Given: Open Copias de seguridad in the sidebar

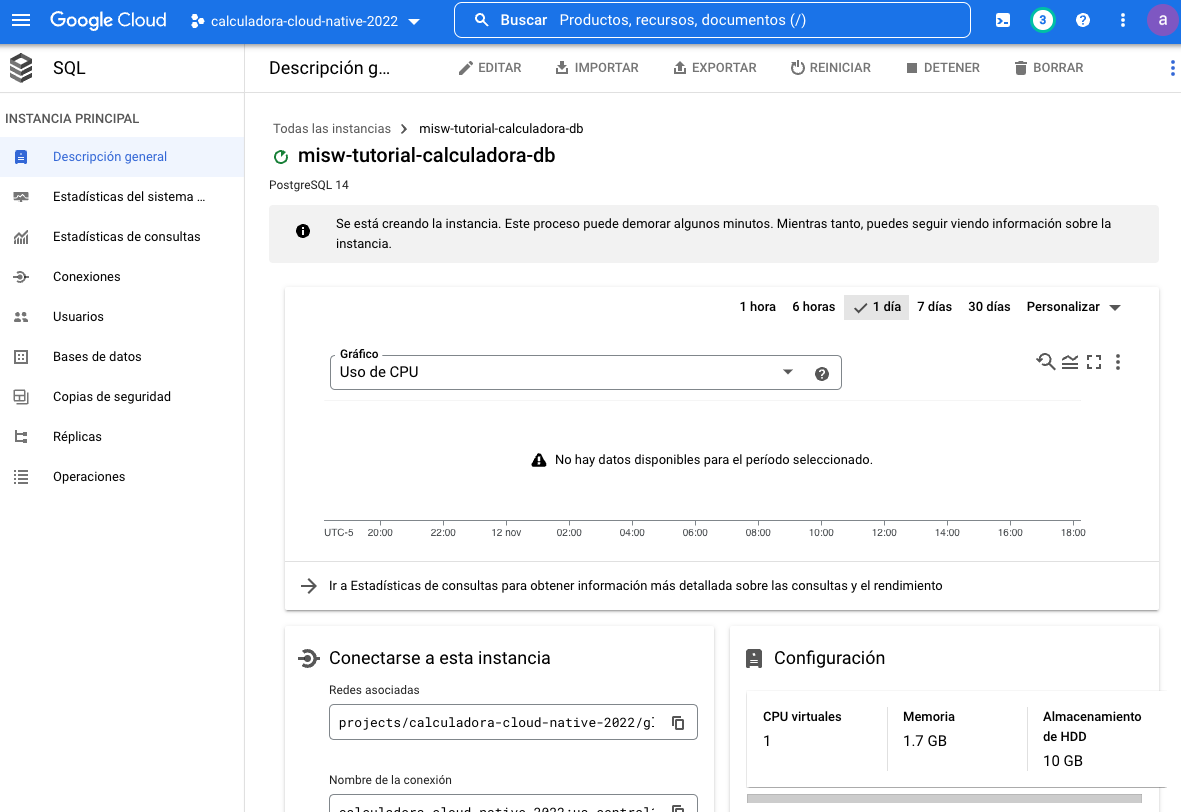Looking at the screenshot, I should click(122, 396).
